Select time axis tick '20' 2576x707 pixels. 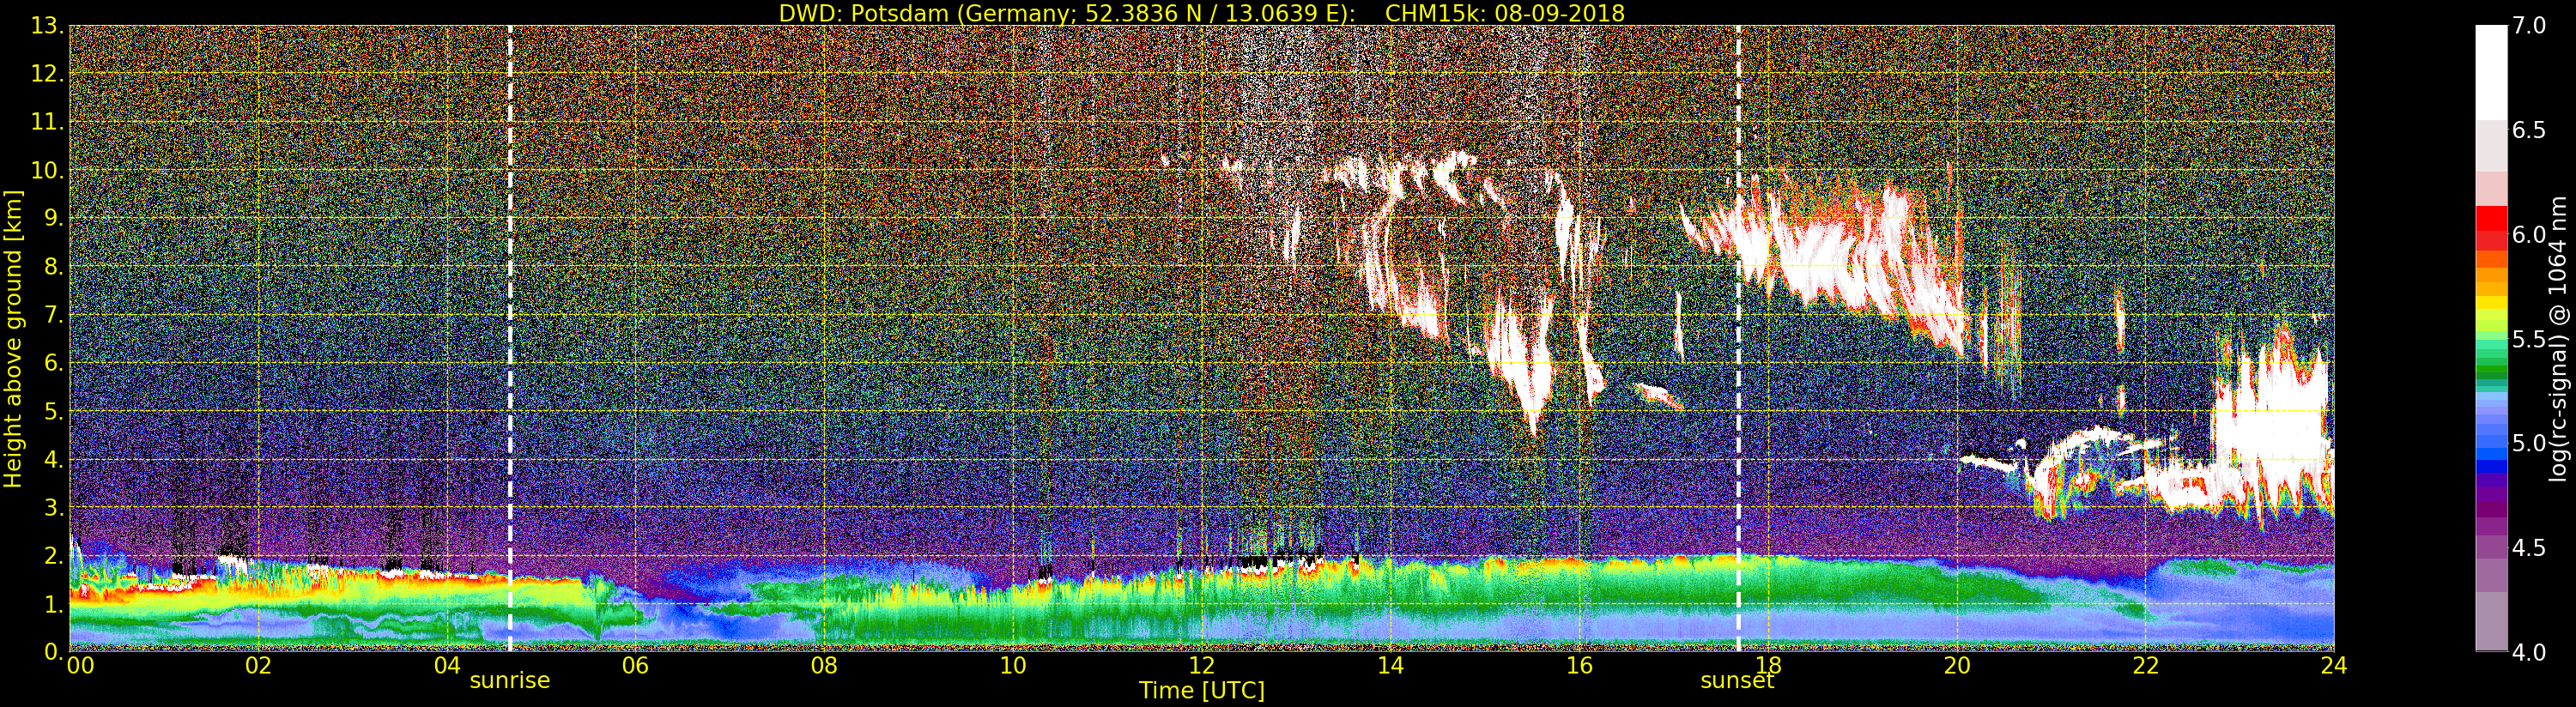[1956, 665]
